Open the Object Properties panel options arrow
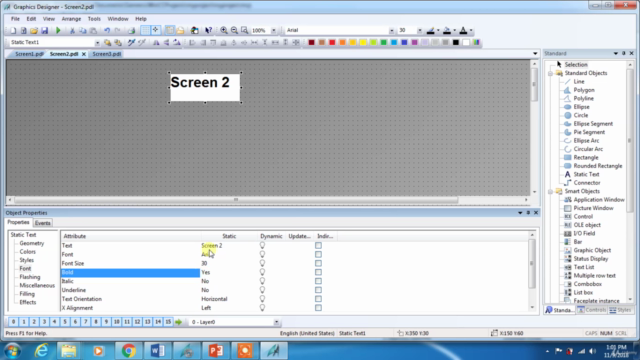This screenshot has height=360, width=640. [520, 213]
